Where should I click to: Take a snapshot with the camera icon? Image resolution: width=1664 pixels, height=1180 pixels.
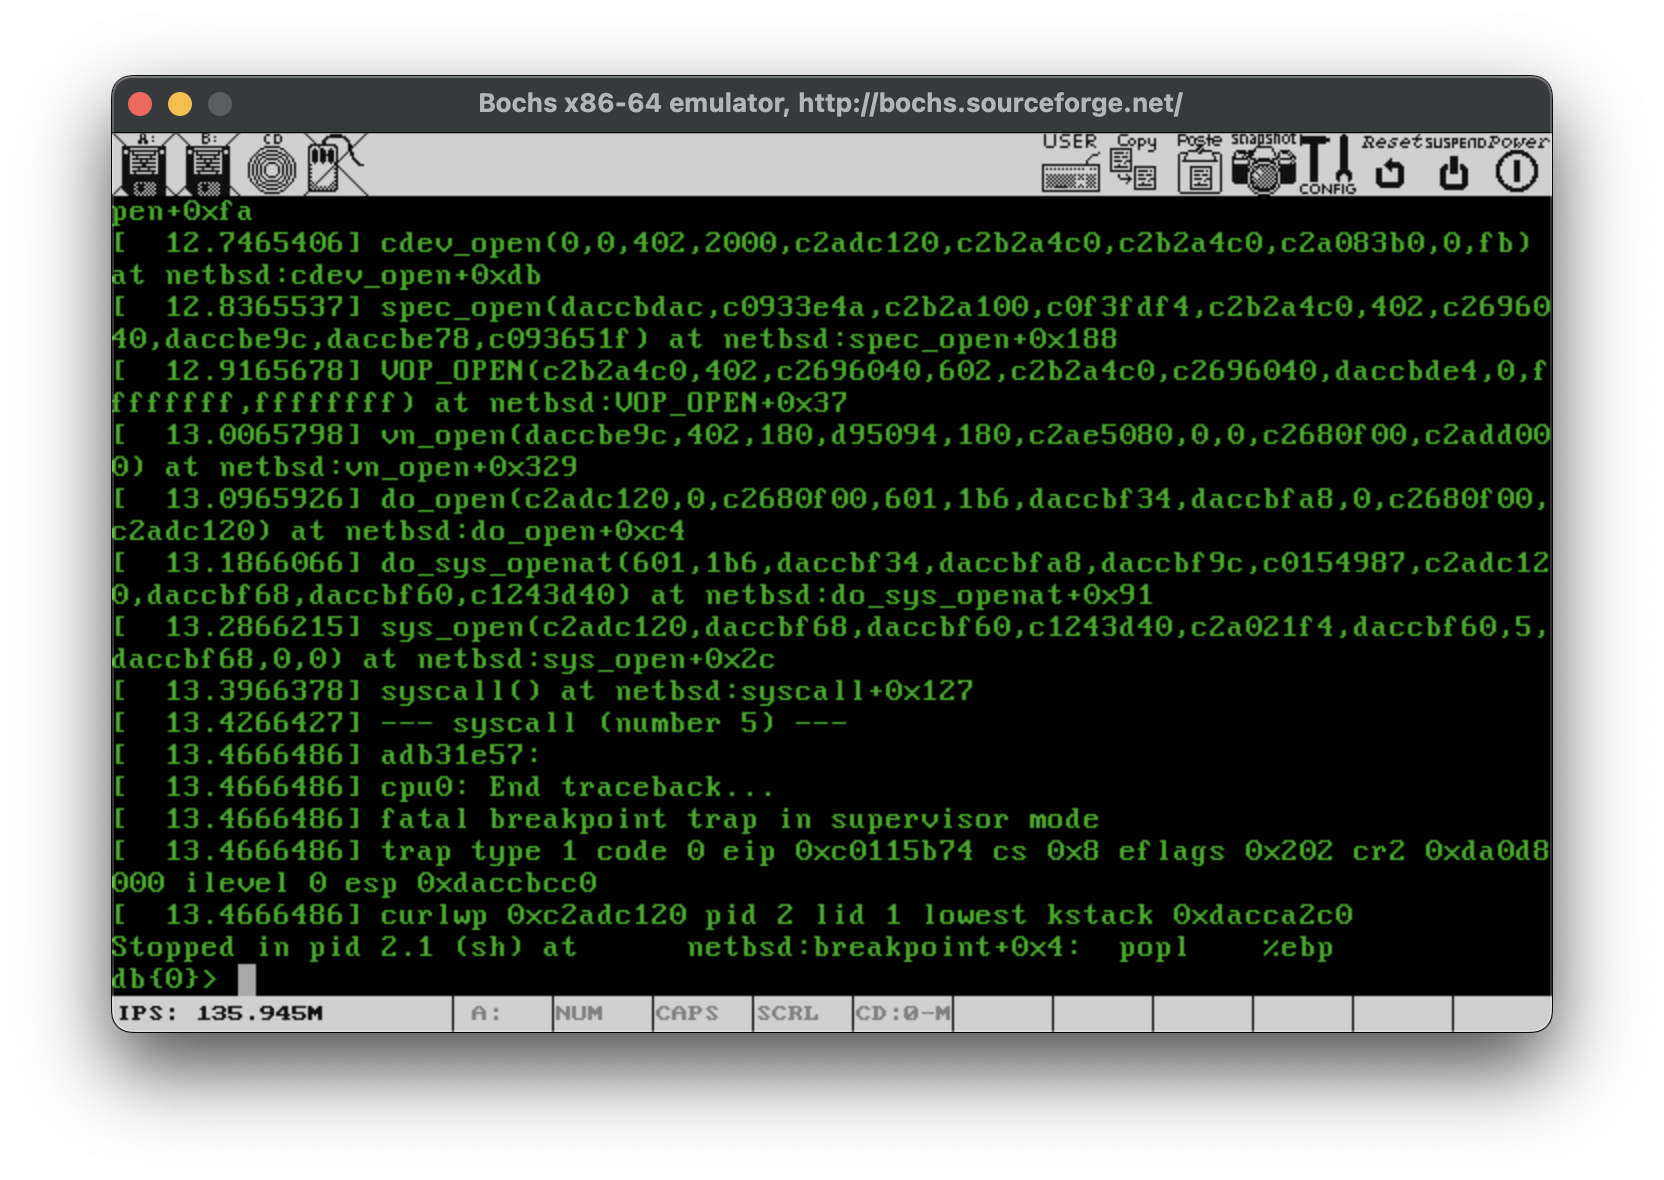point(1262,163)
